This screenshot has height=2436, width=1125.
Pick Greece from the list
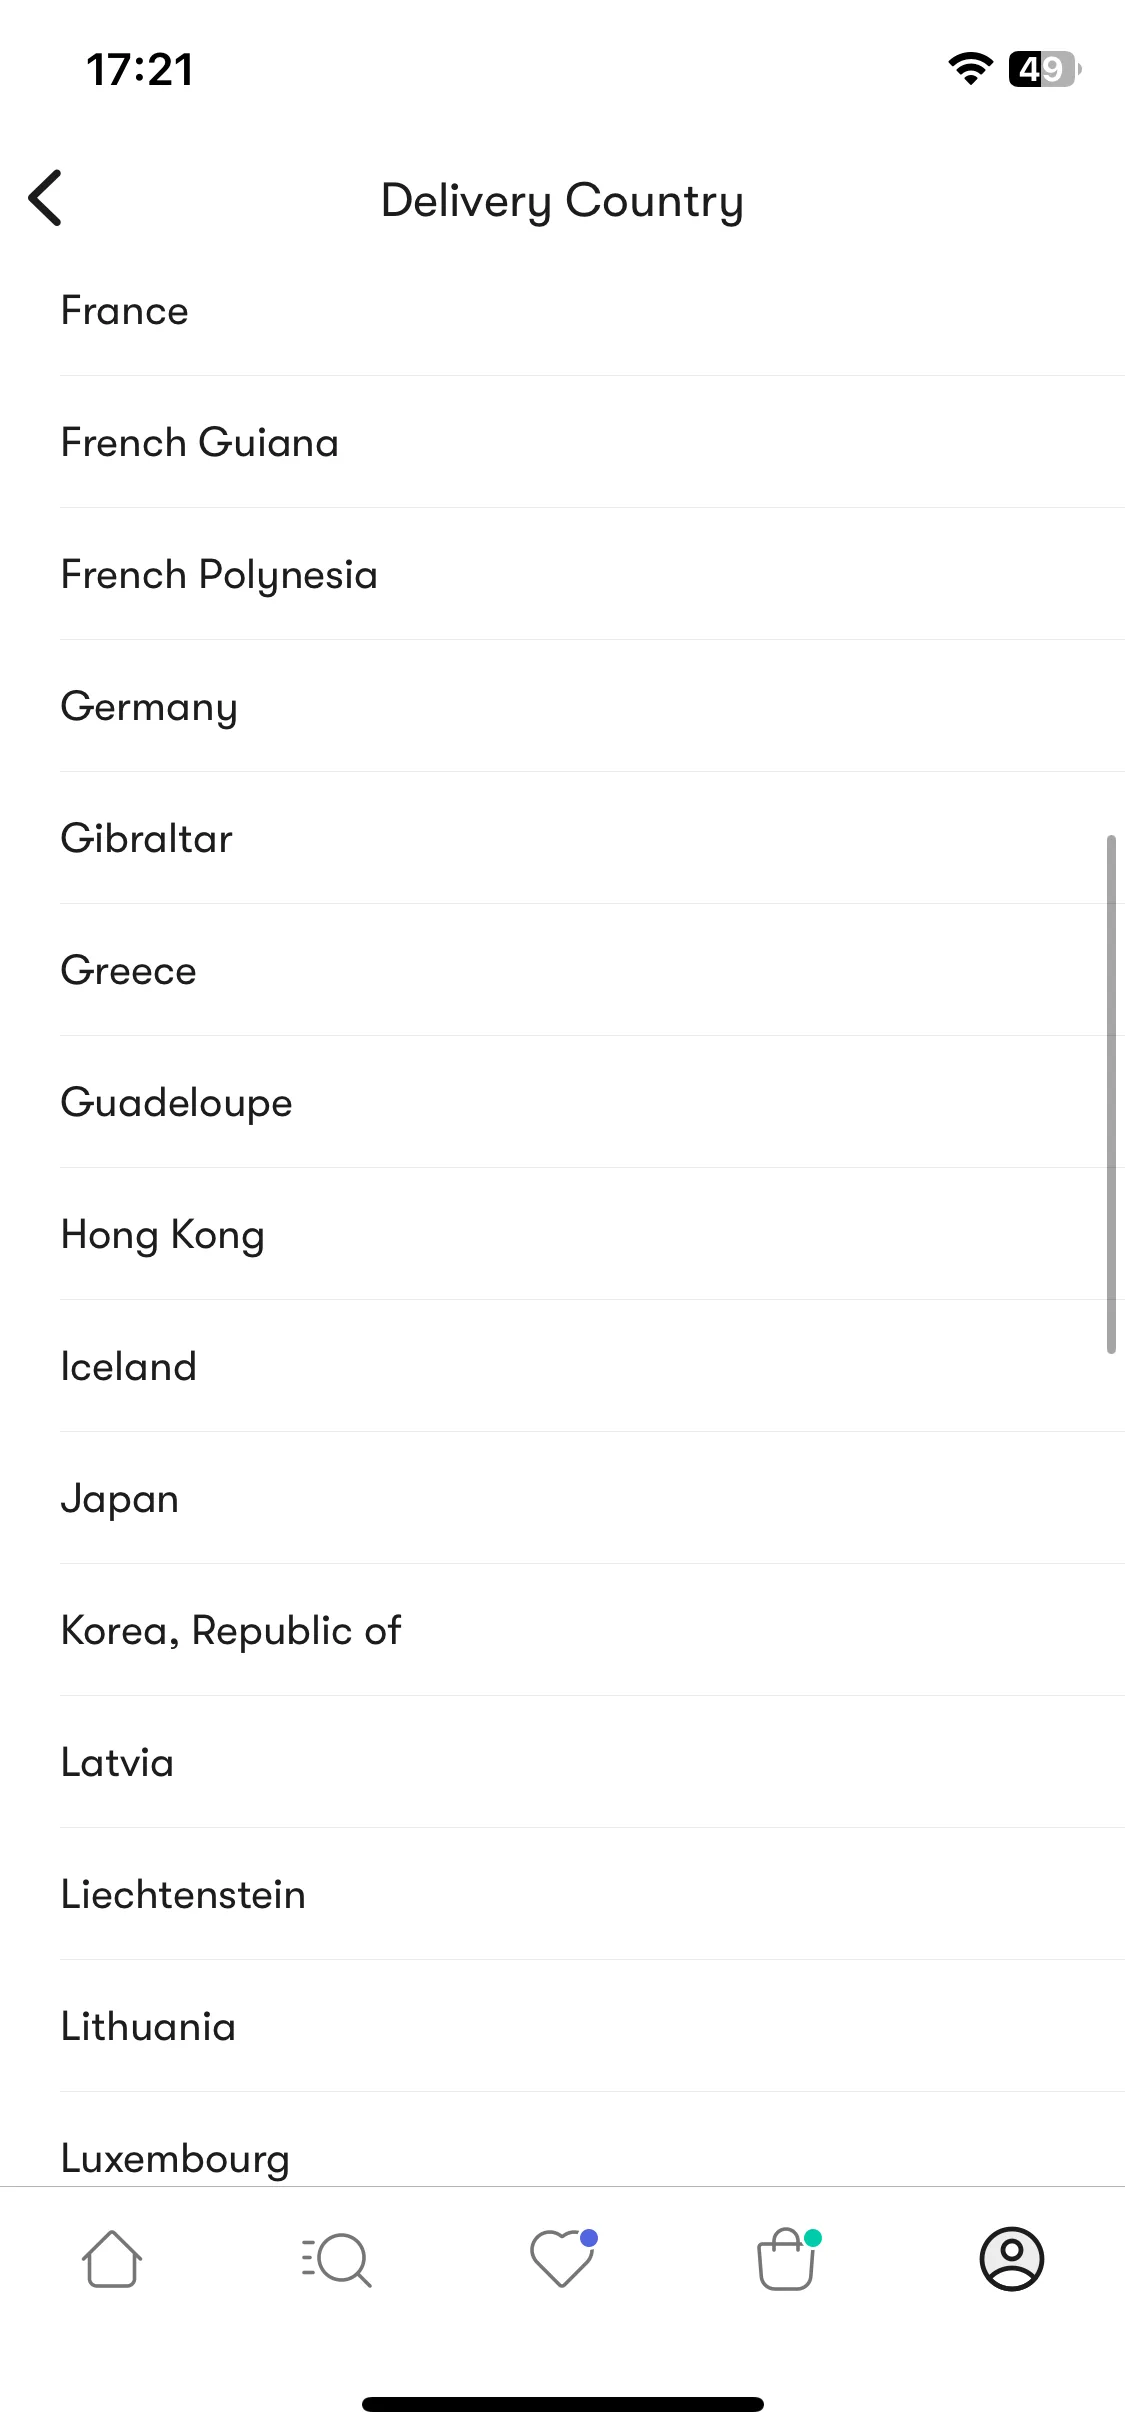(x=592, y=971)
